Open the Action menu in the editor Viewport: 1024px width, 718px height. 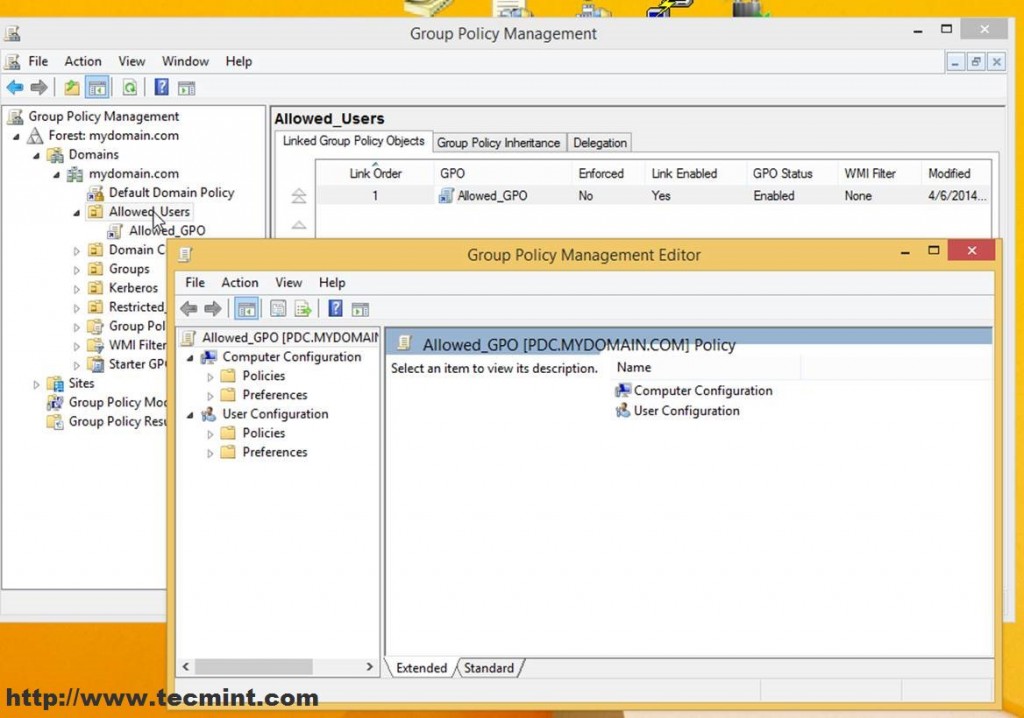click(240, 282)
